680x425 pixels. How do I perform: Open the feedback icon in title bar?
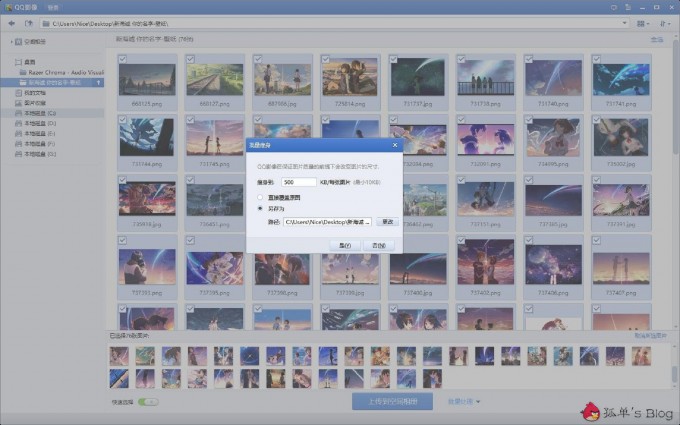(614, 7)
